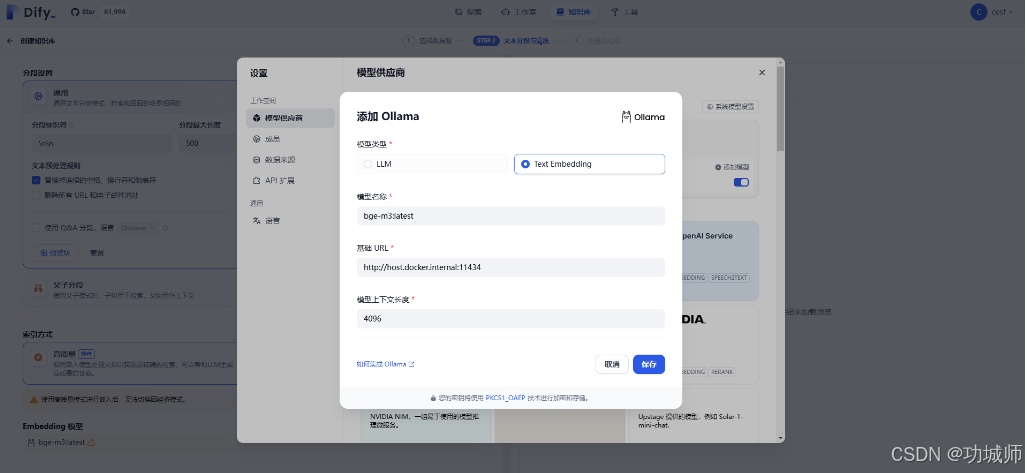Click the data source database icon
The image size is (1027, 473).
tap(257, 160)
